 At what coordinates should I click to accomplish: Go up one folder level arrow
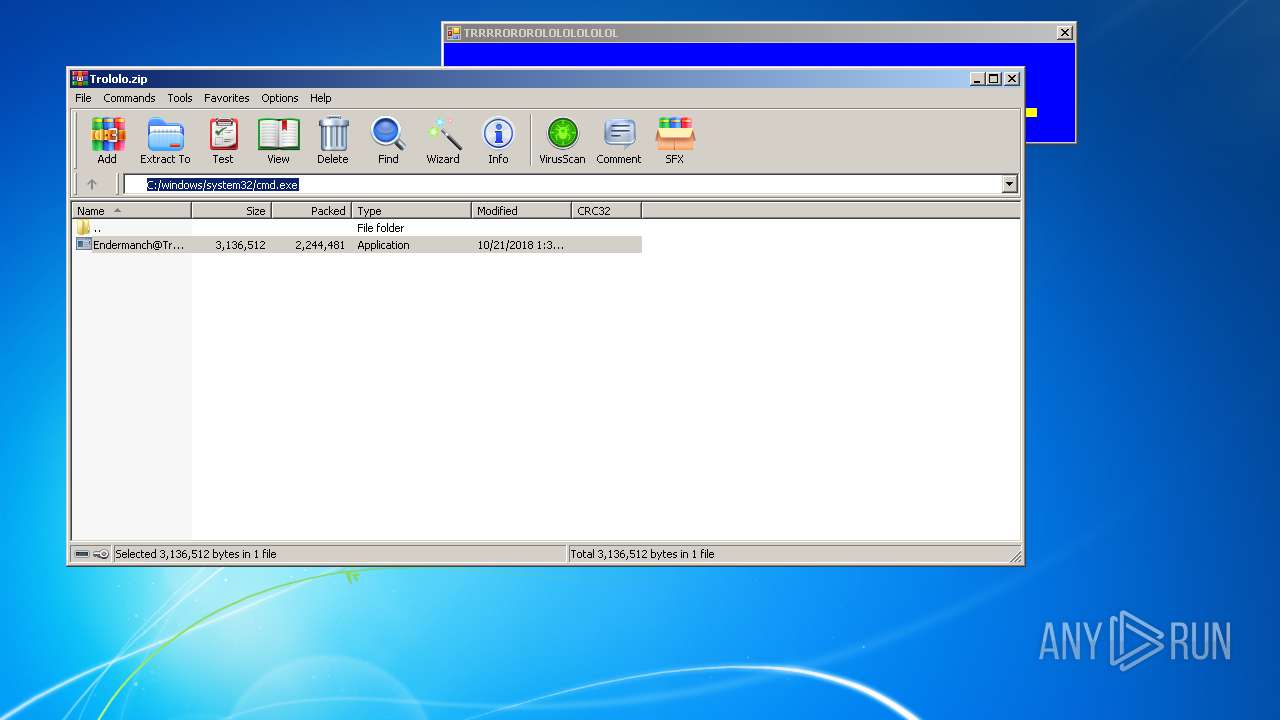[x=92, y=184]
